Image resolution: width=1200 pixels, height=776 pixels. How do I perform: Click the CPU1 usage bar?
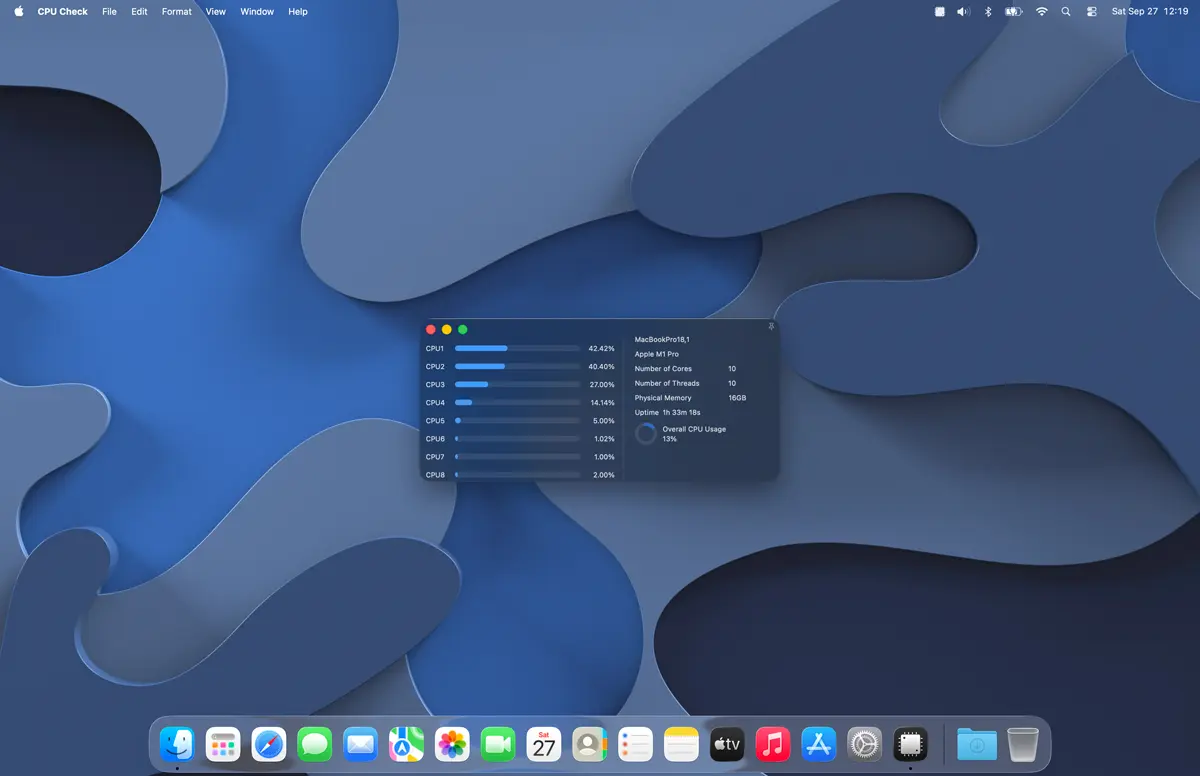click(x=517, y=349)
